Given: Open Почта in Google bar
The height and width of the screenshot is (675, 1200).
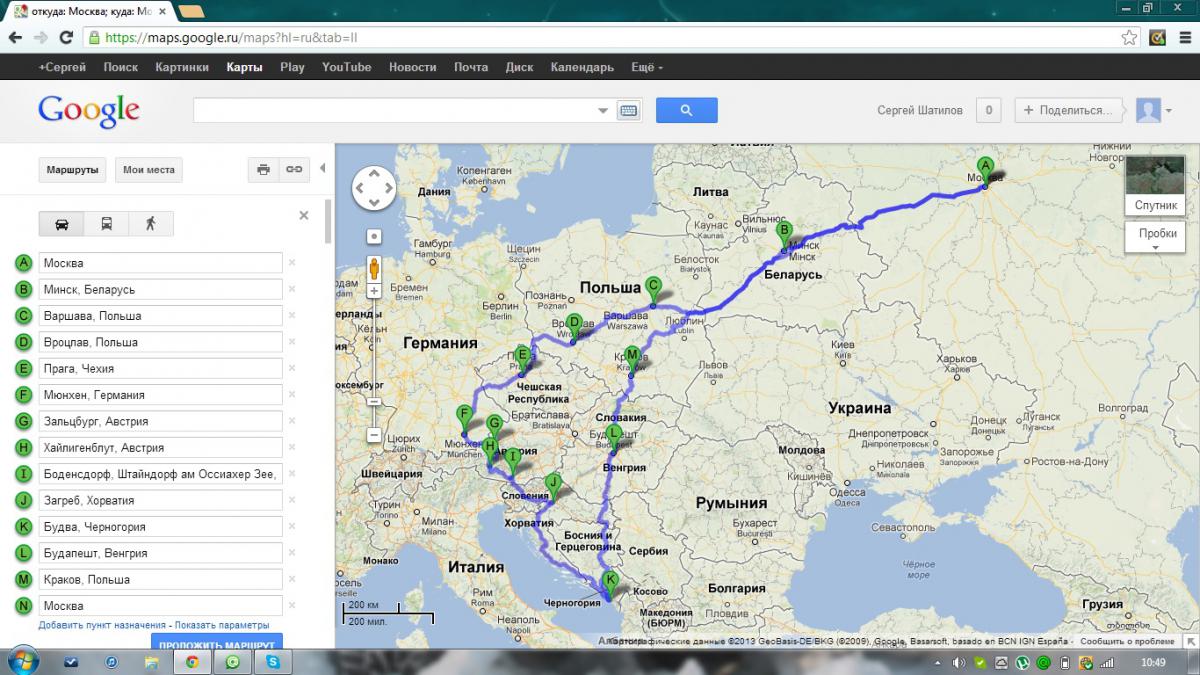Looking at the screenshot, I should pyautogui.click(x=471, y=67).
